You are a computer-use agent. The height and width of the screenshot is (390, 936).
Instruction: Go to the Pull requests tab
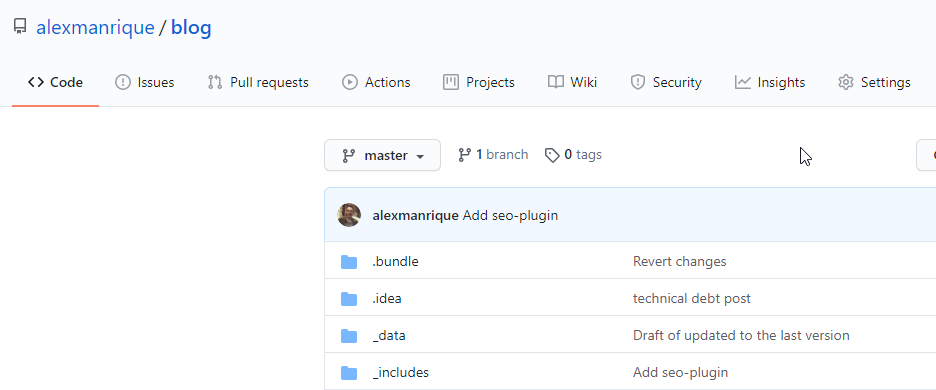click(258, 82)
